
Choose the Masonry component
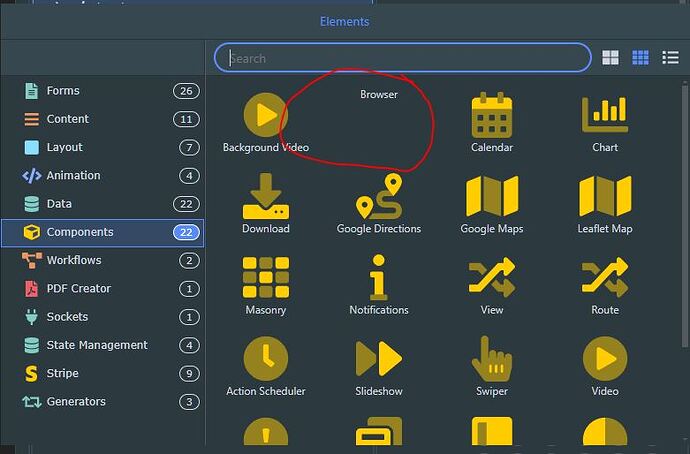point(265,285)
